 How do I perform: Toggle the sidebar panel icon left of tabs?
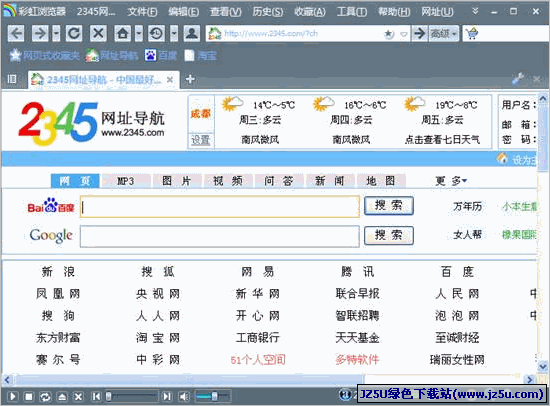pos(12,79)
